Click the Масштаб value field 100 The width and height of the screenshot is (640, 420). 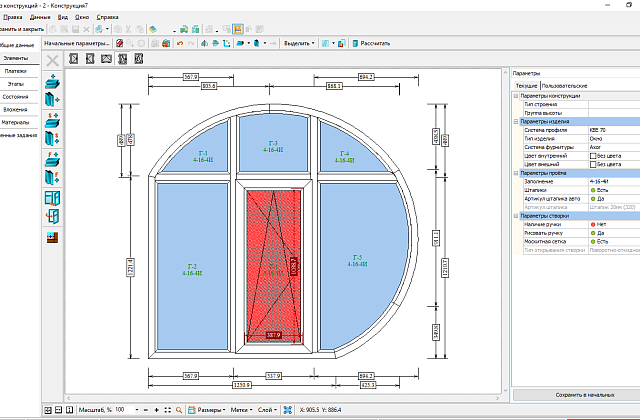(x=124, y=410)
